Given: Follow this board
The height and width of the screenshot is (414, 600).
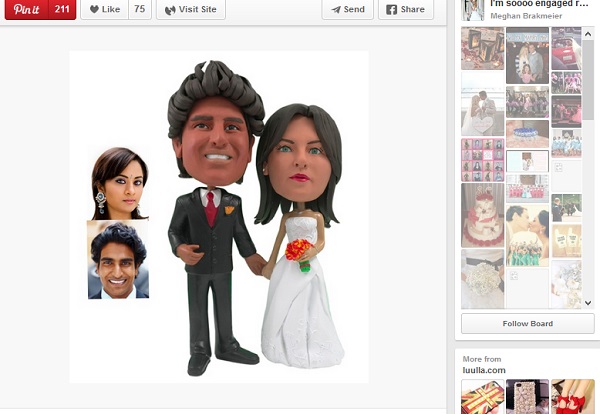Looking at the screenshot, I should click(527, 324).
